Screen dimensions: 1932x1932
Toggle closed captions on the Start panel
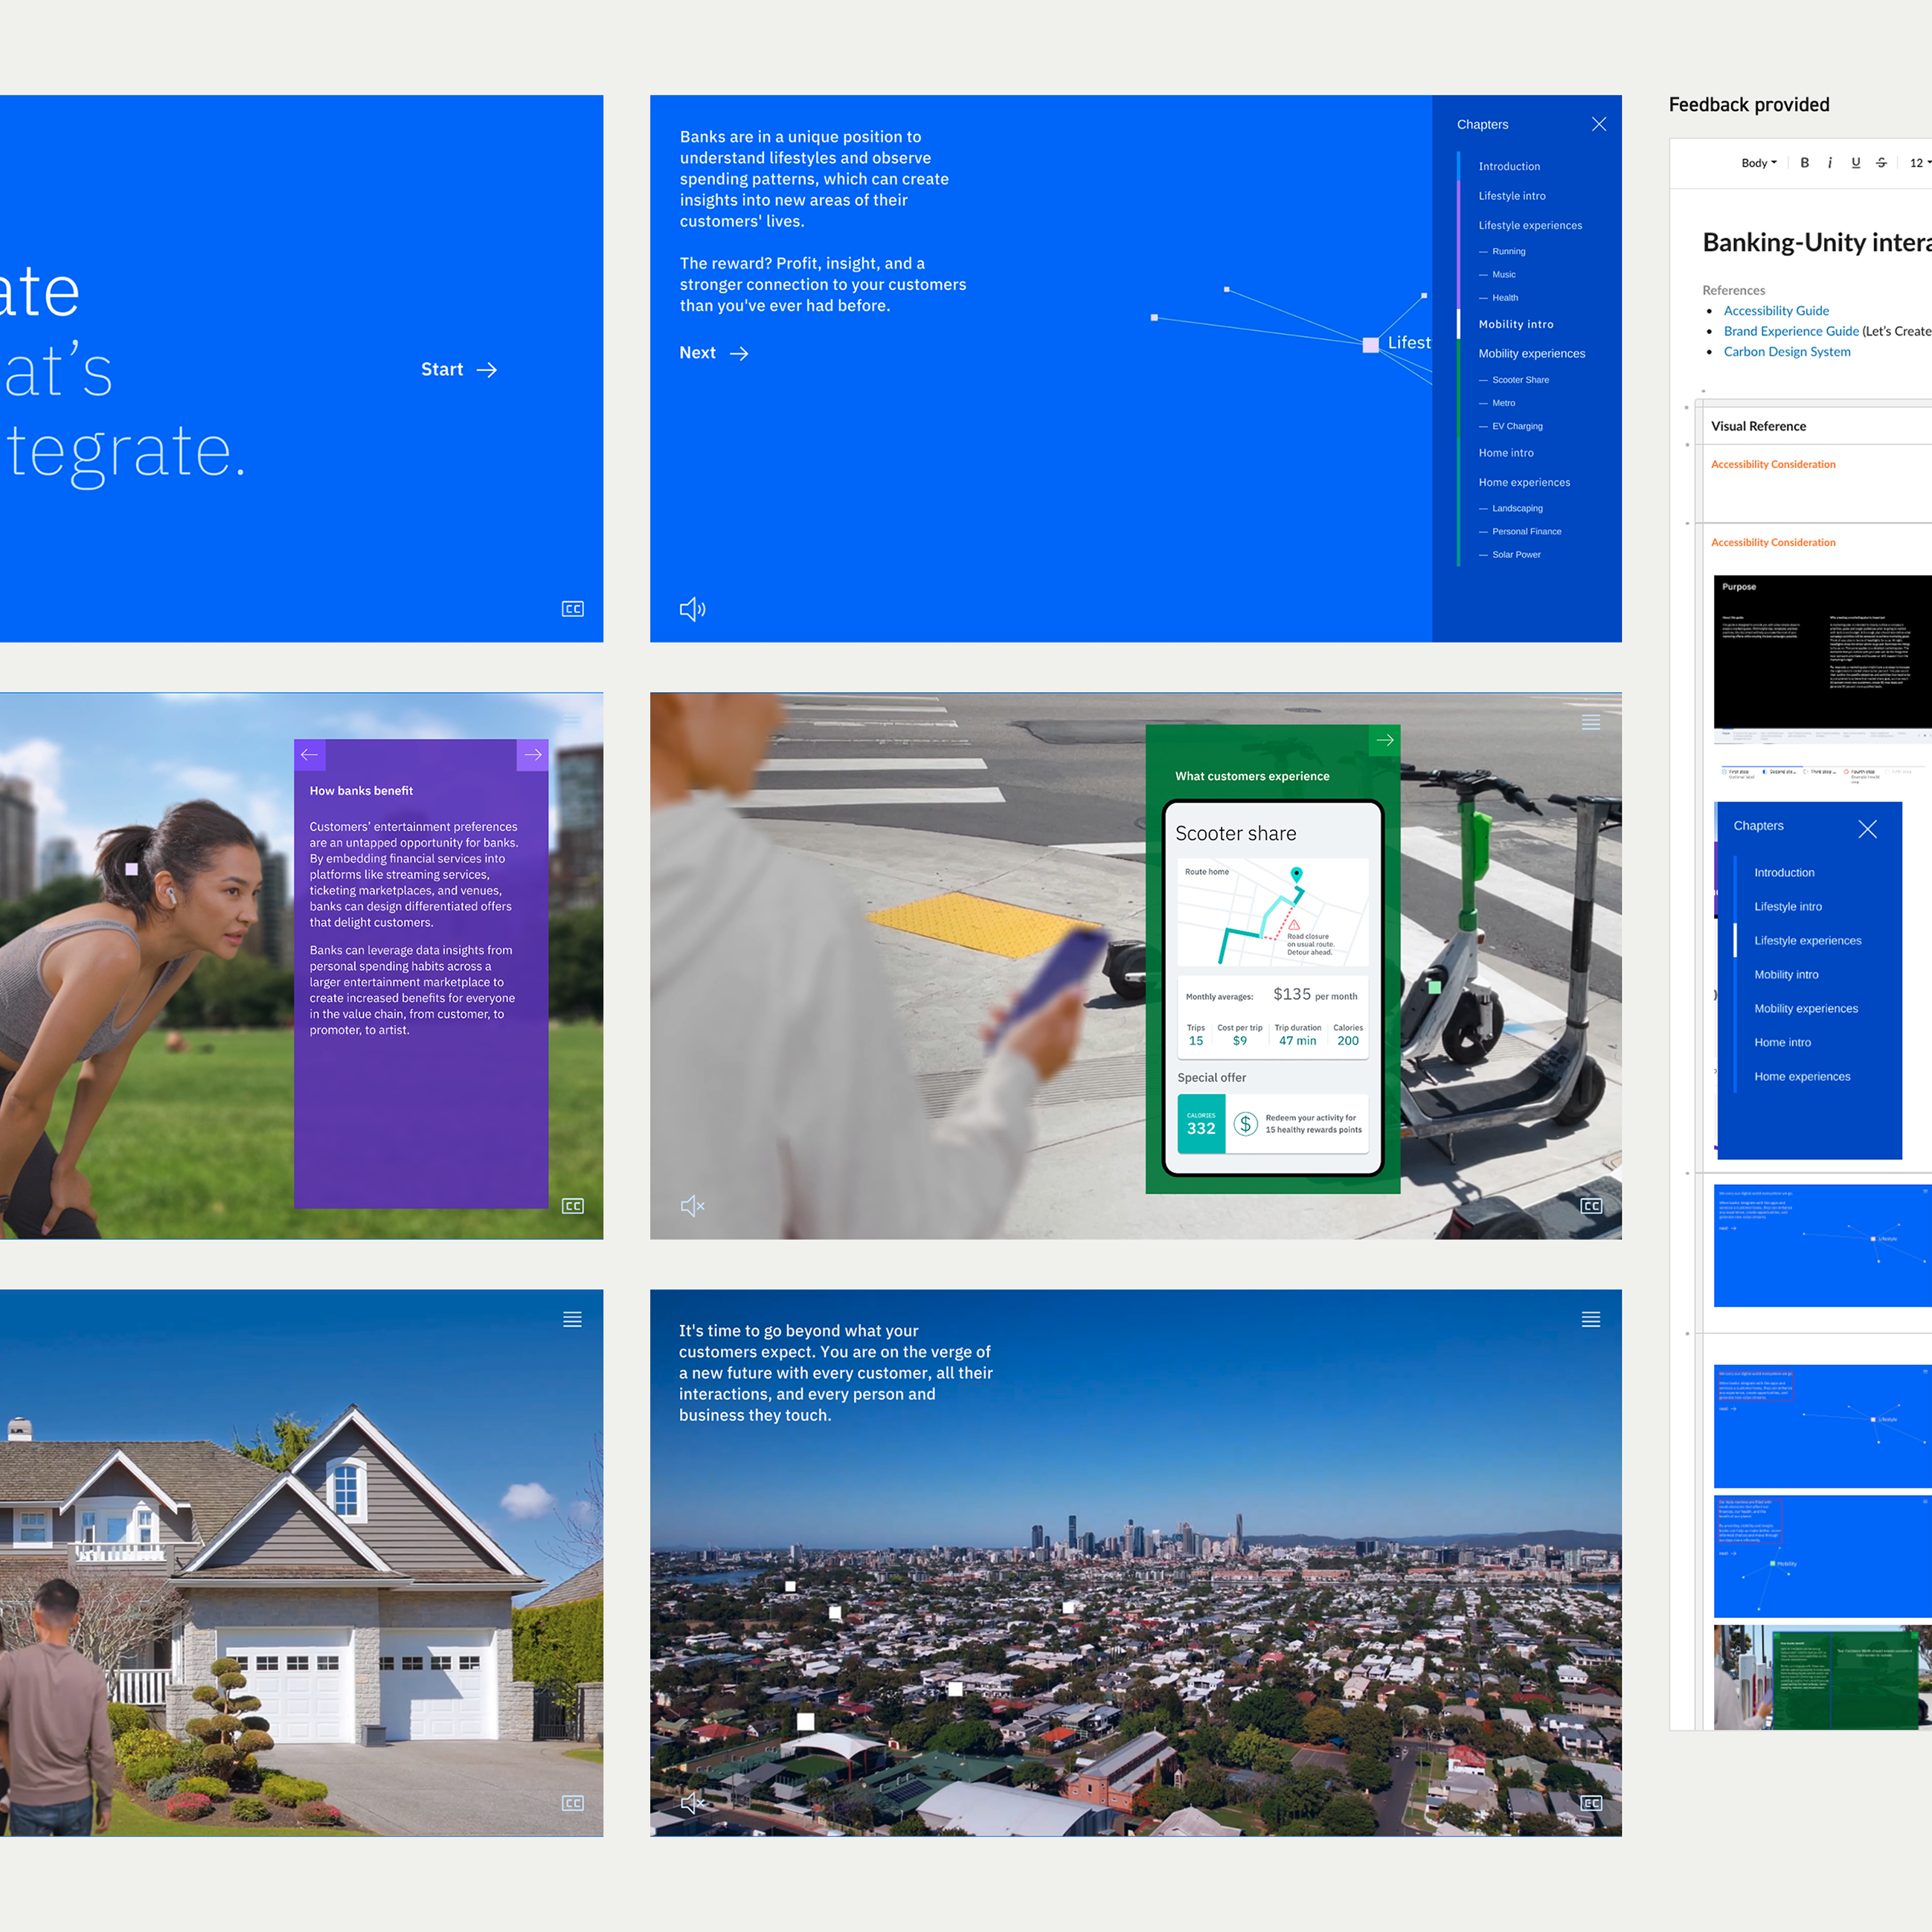[572, 609]
